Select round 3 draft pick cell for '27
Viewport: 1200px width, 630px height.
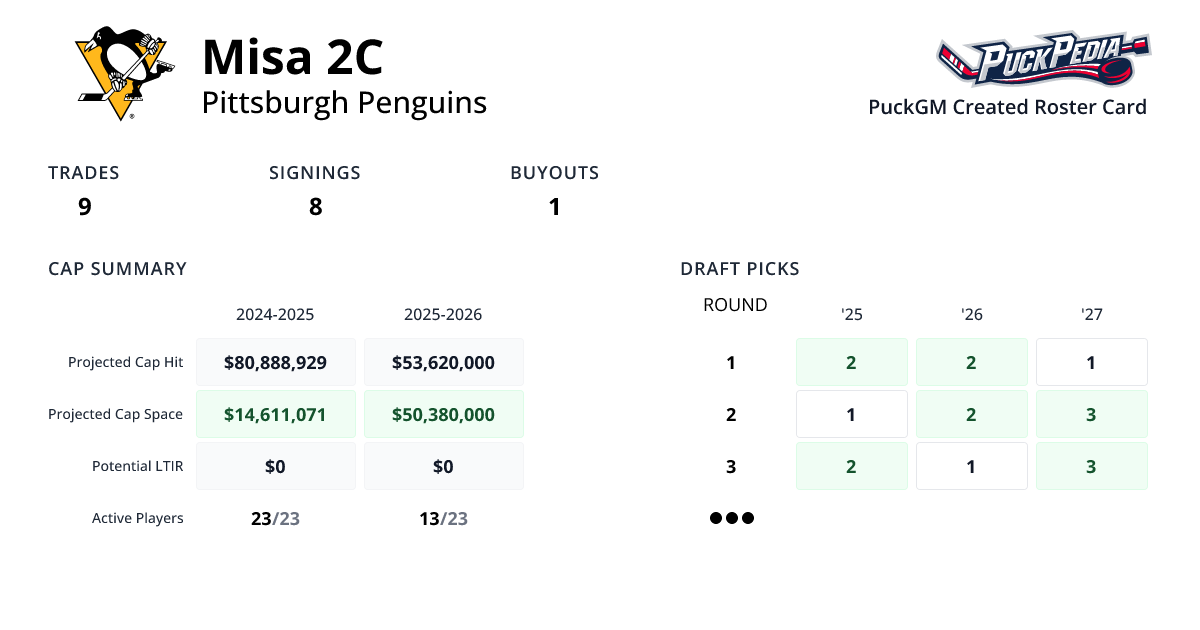(x=1091, y=466)
